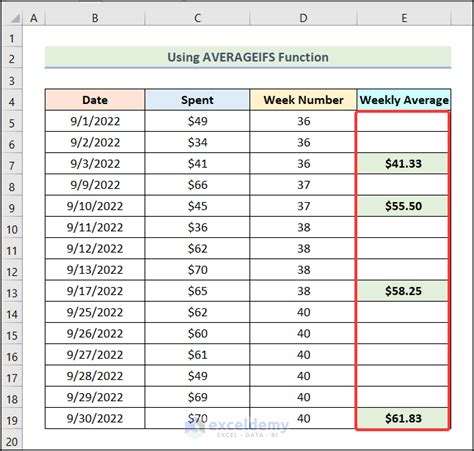Viewport: 474px width, 451px height.
Task: Select column D header
Action: tap(303, 18)
